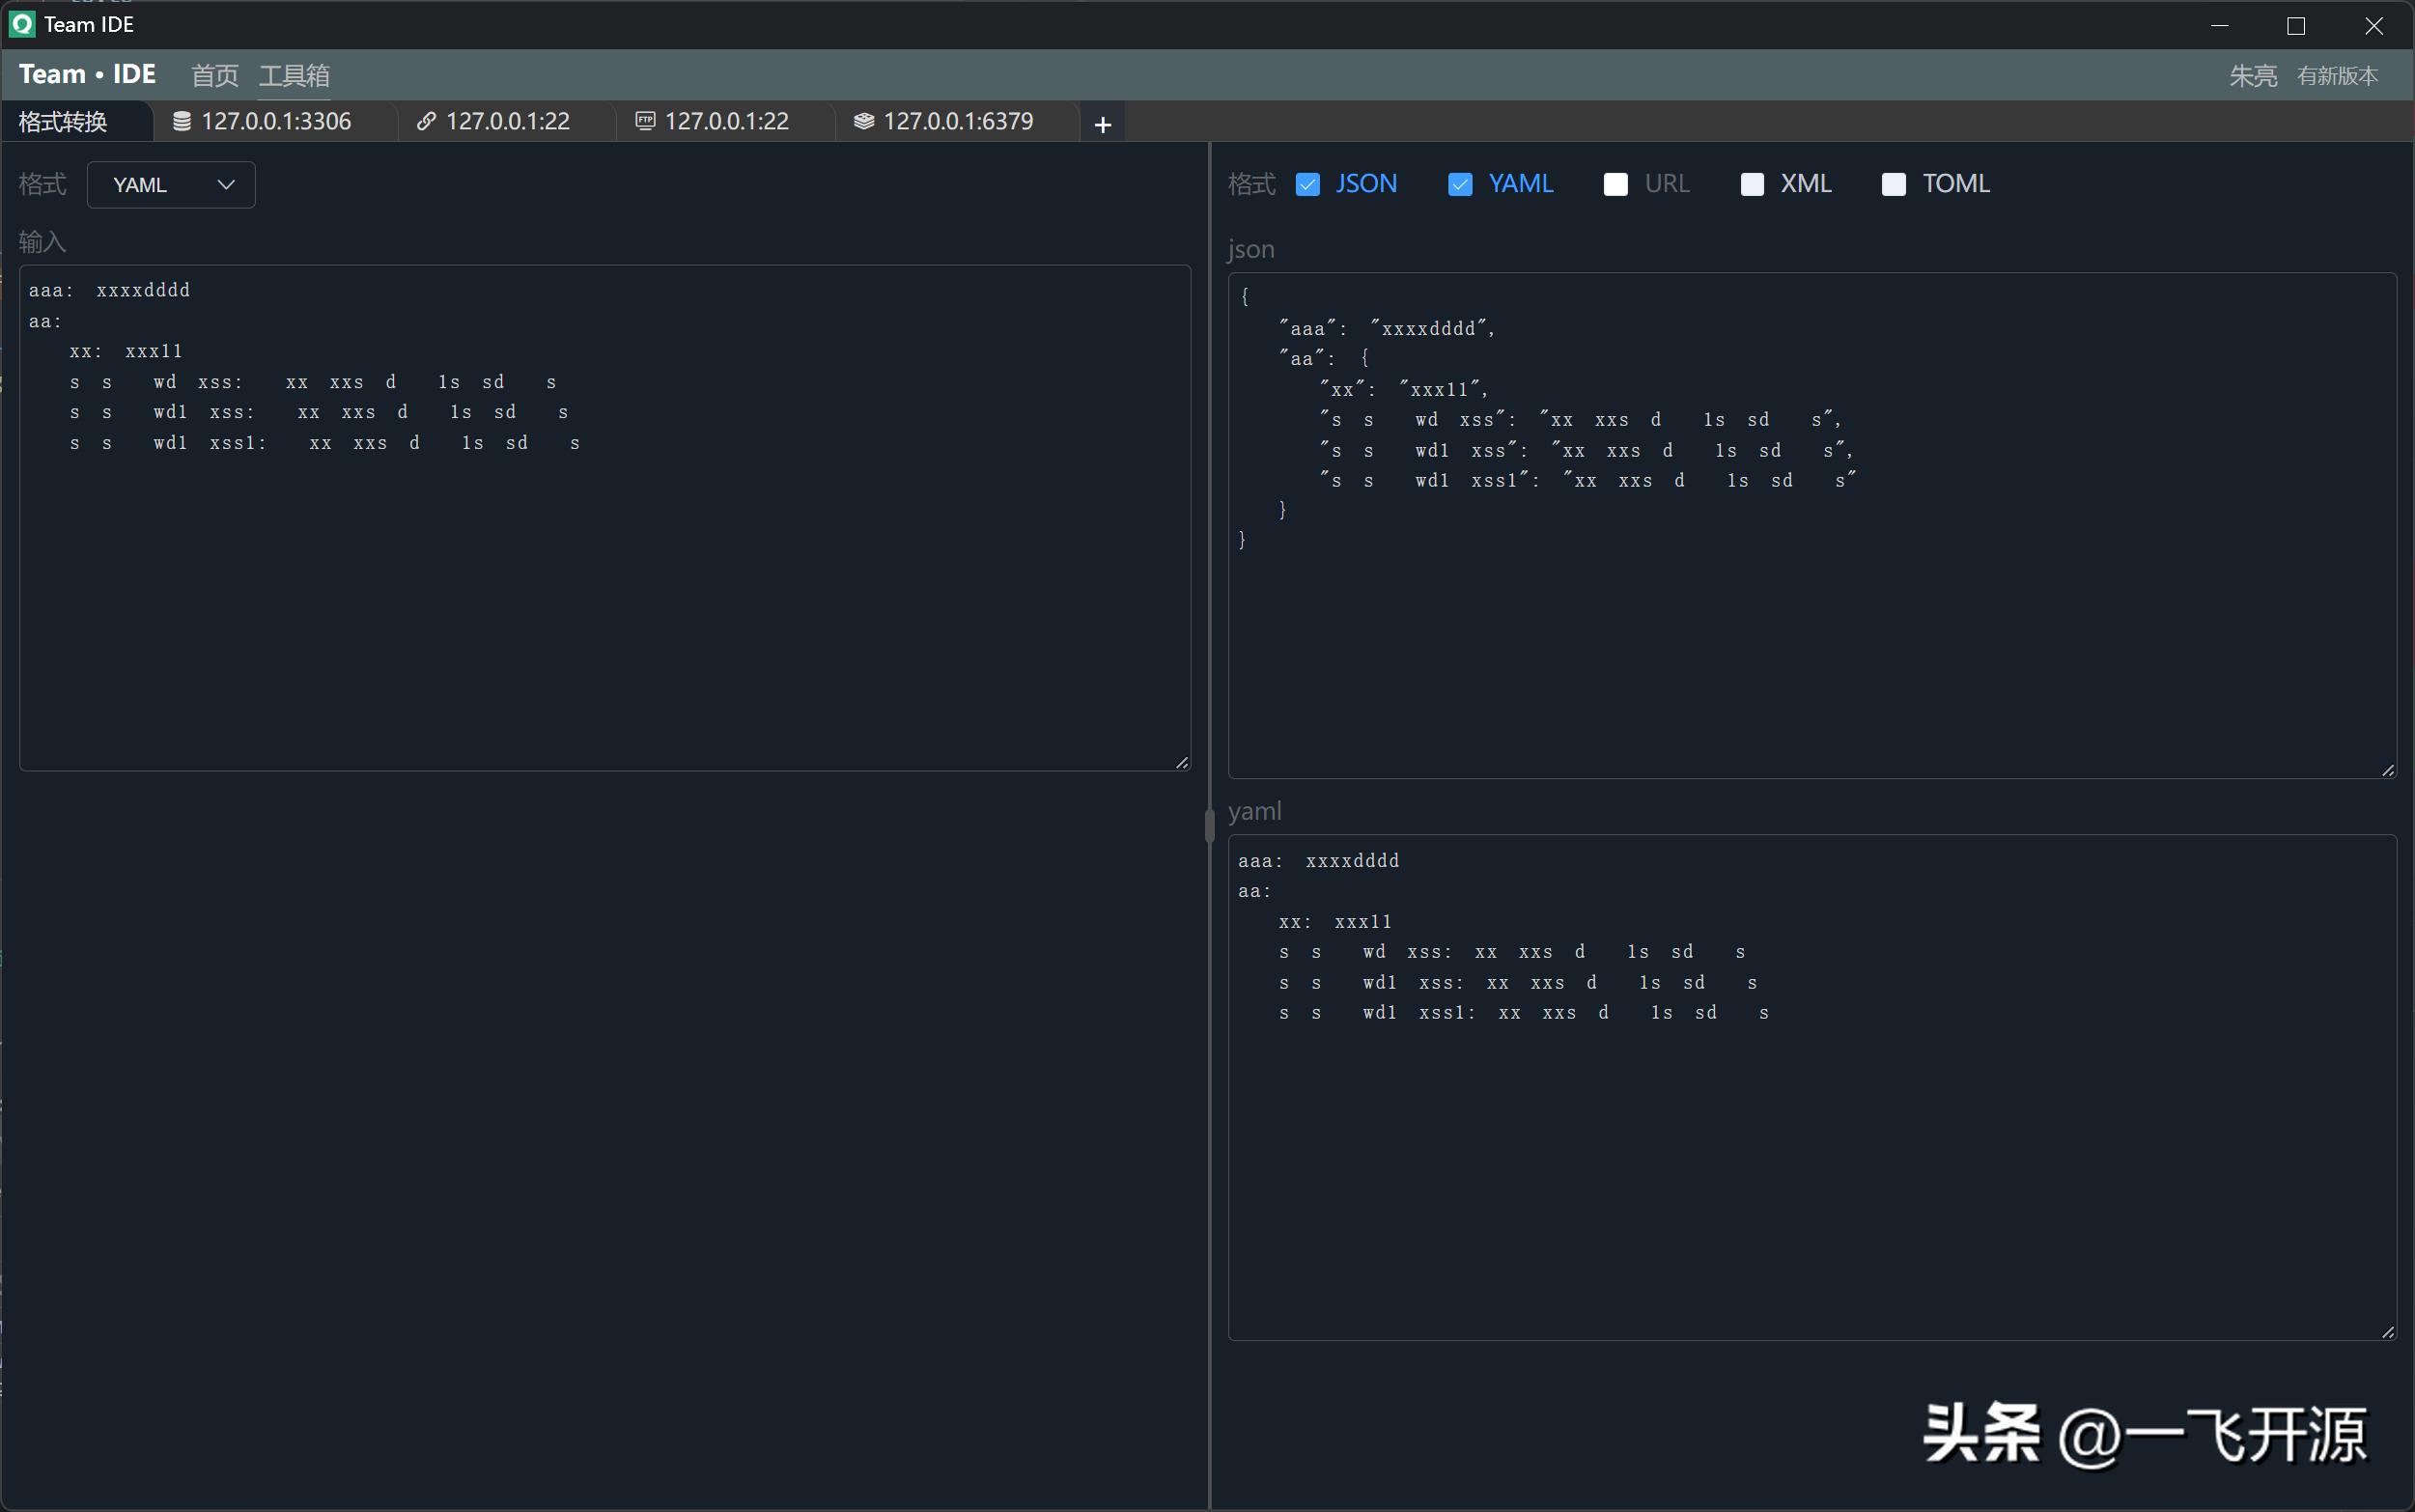Click the database icon on 127.0.0.1:3306 tab

pos(182,122)
